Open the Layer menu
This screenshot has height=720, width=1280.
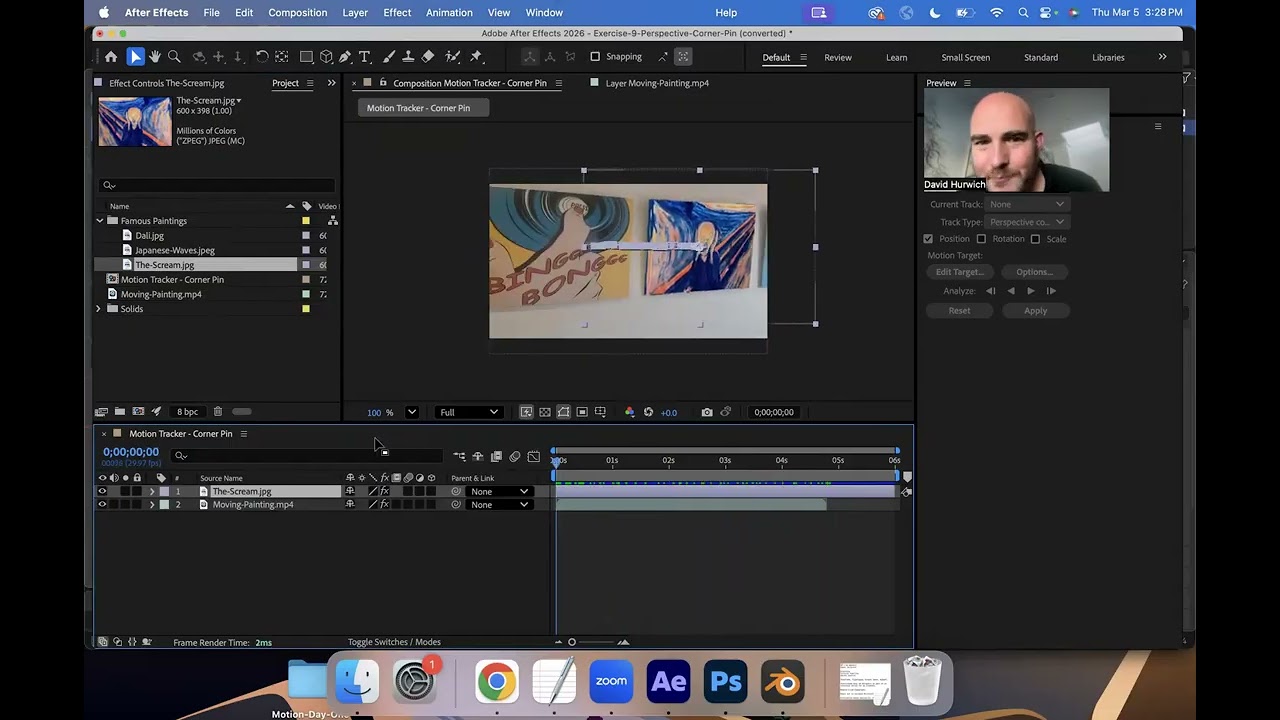(x=355, y=12)
